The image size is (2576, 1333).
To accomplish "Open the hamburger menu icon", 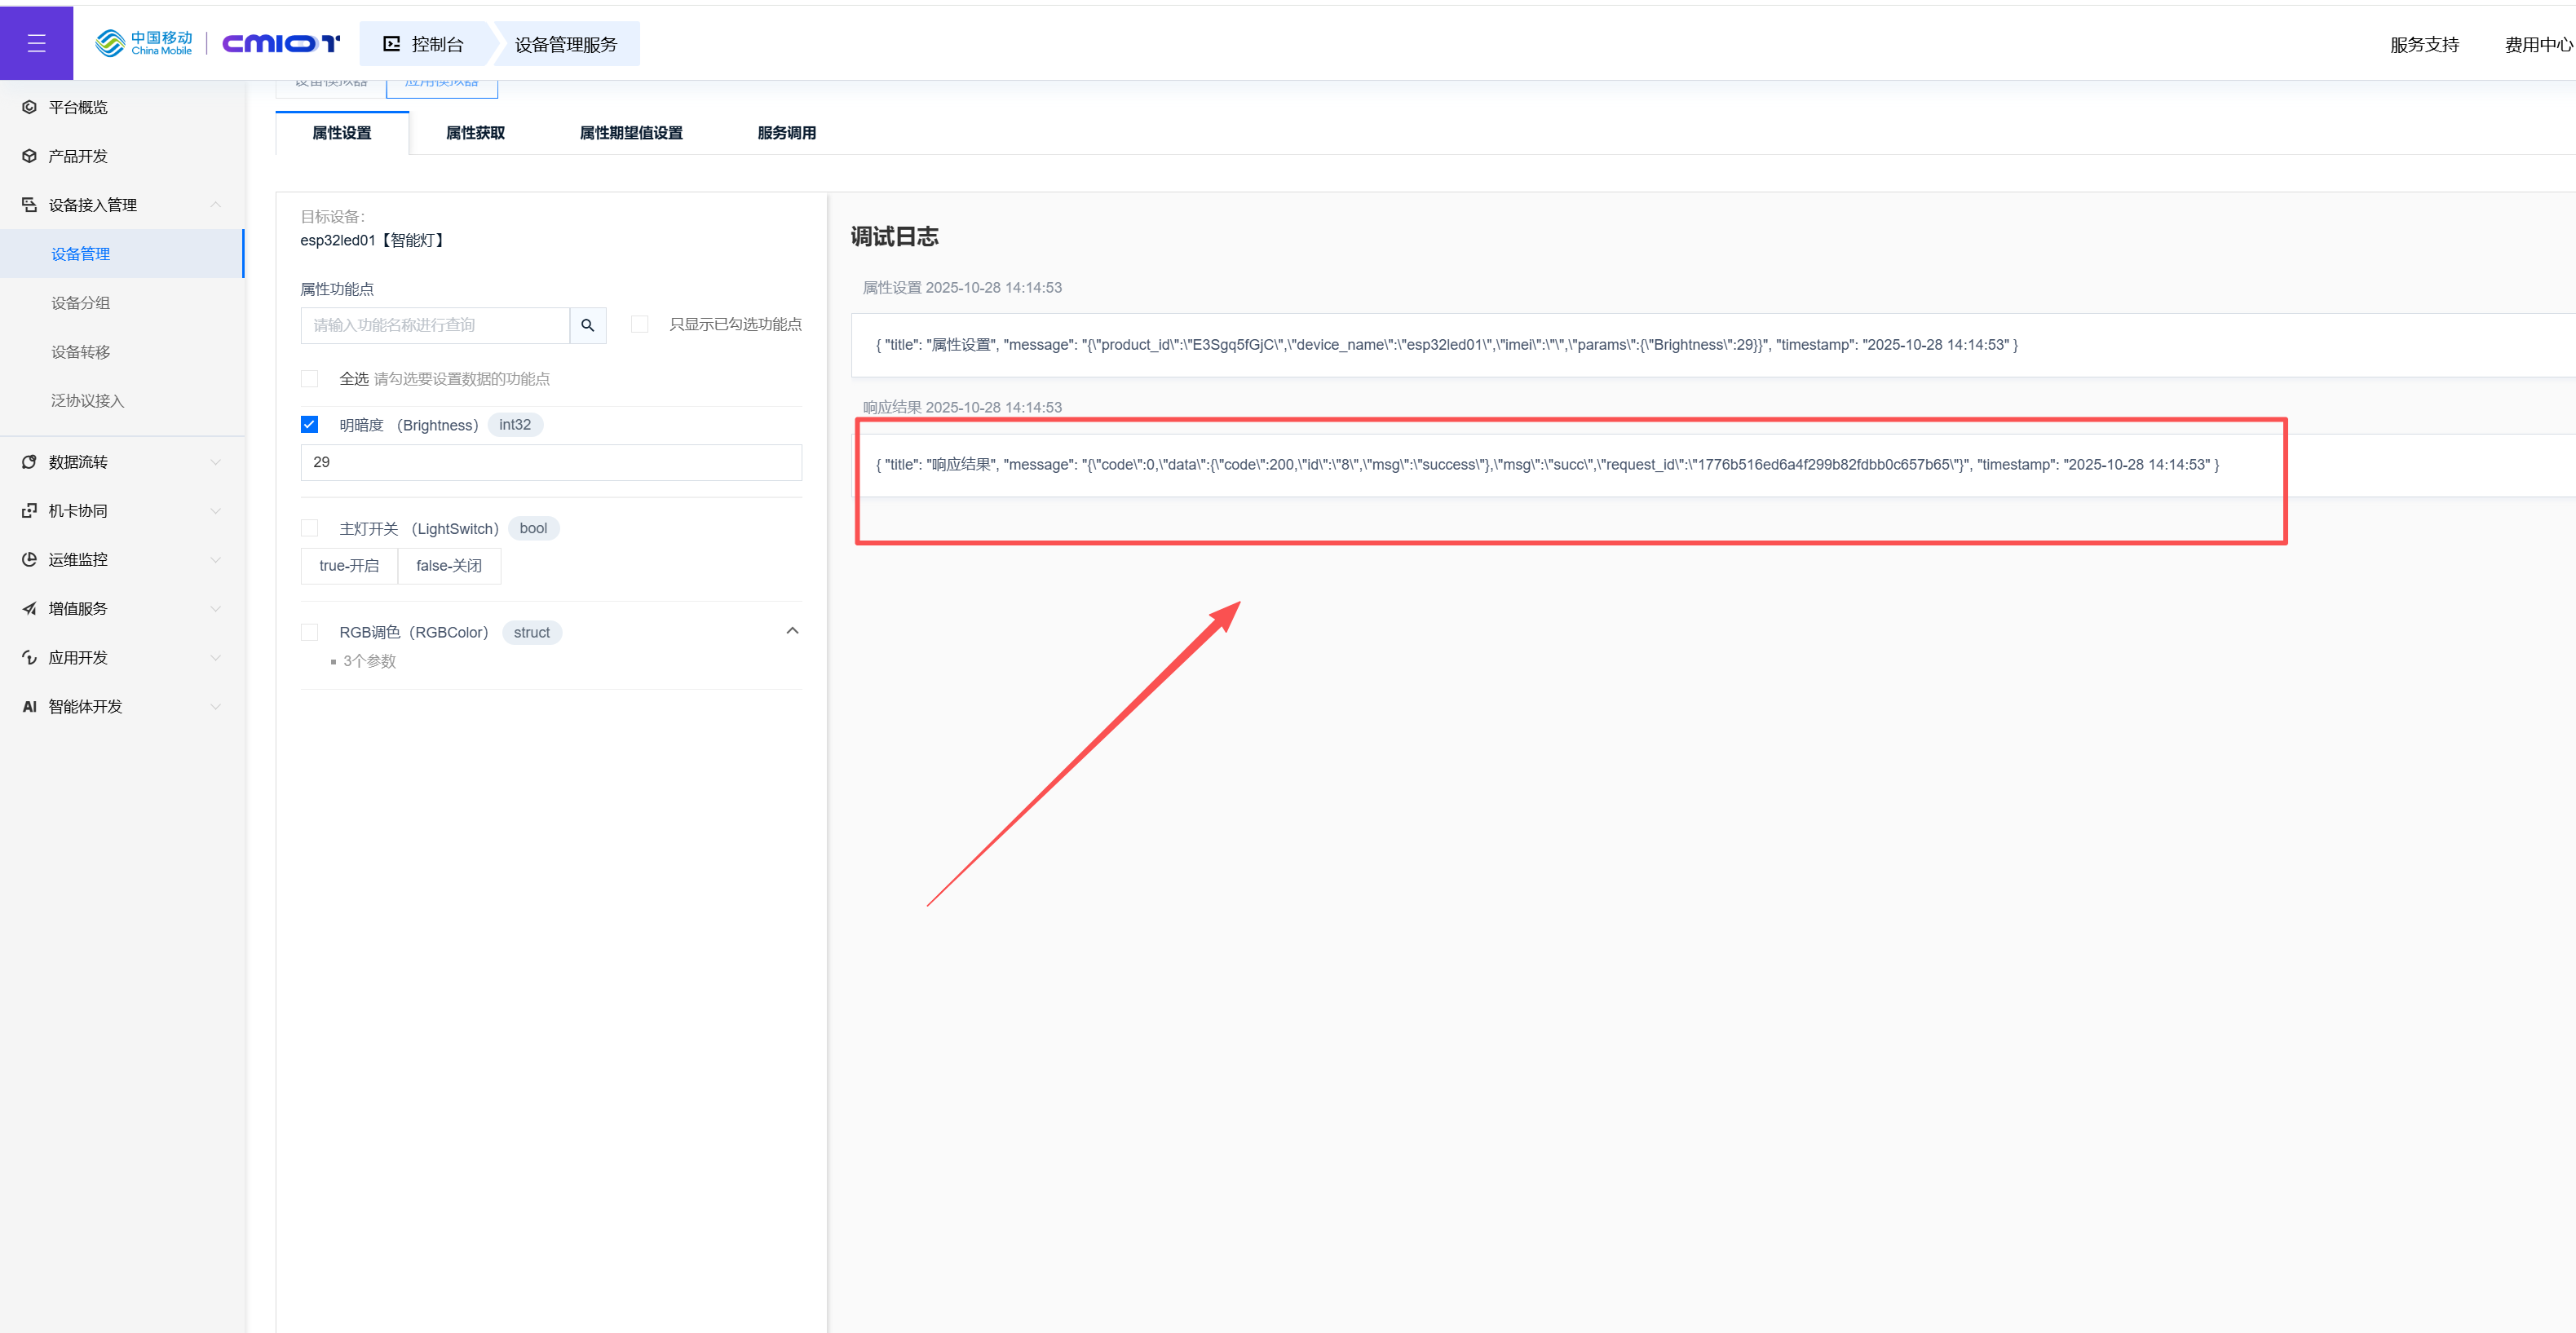I will point(36,43).
